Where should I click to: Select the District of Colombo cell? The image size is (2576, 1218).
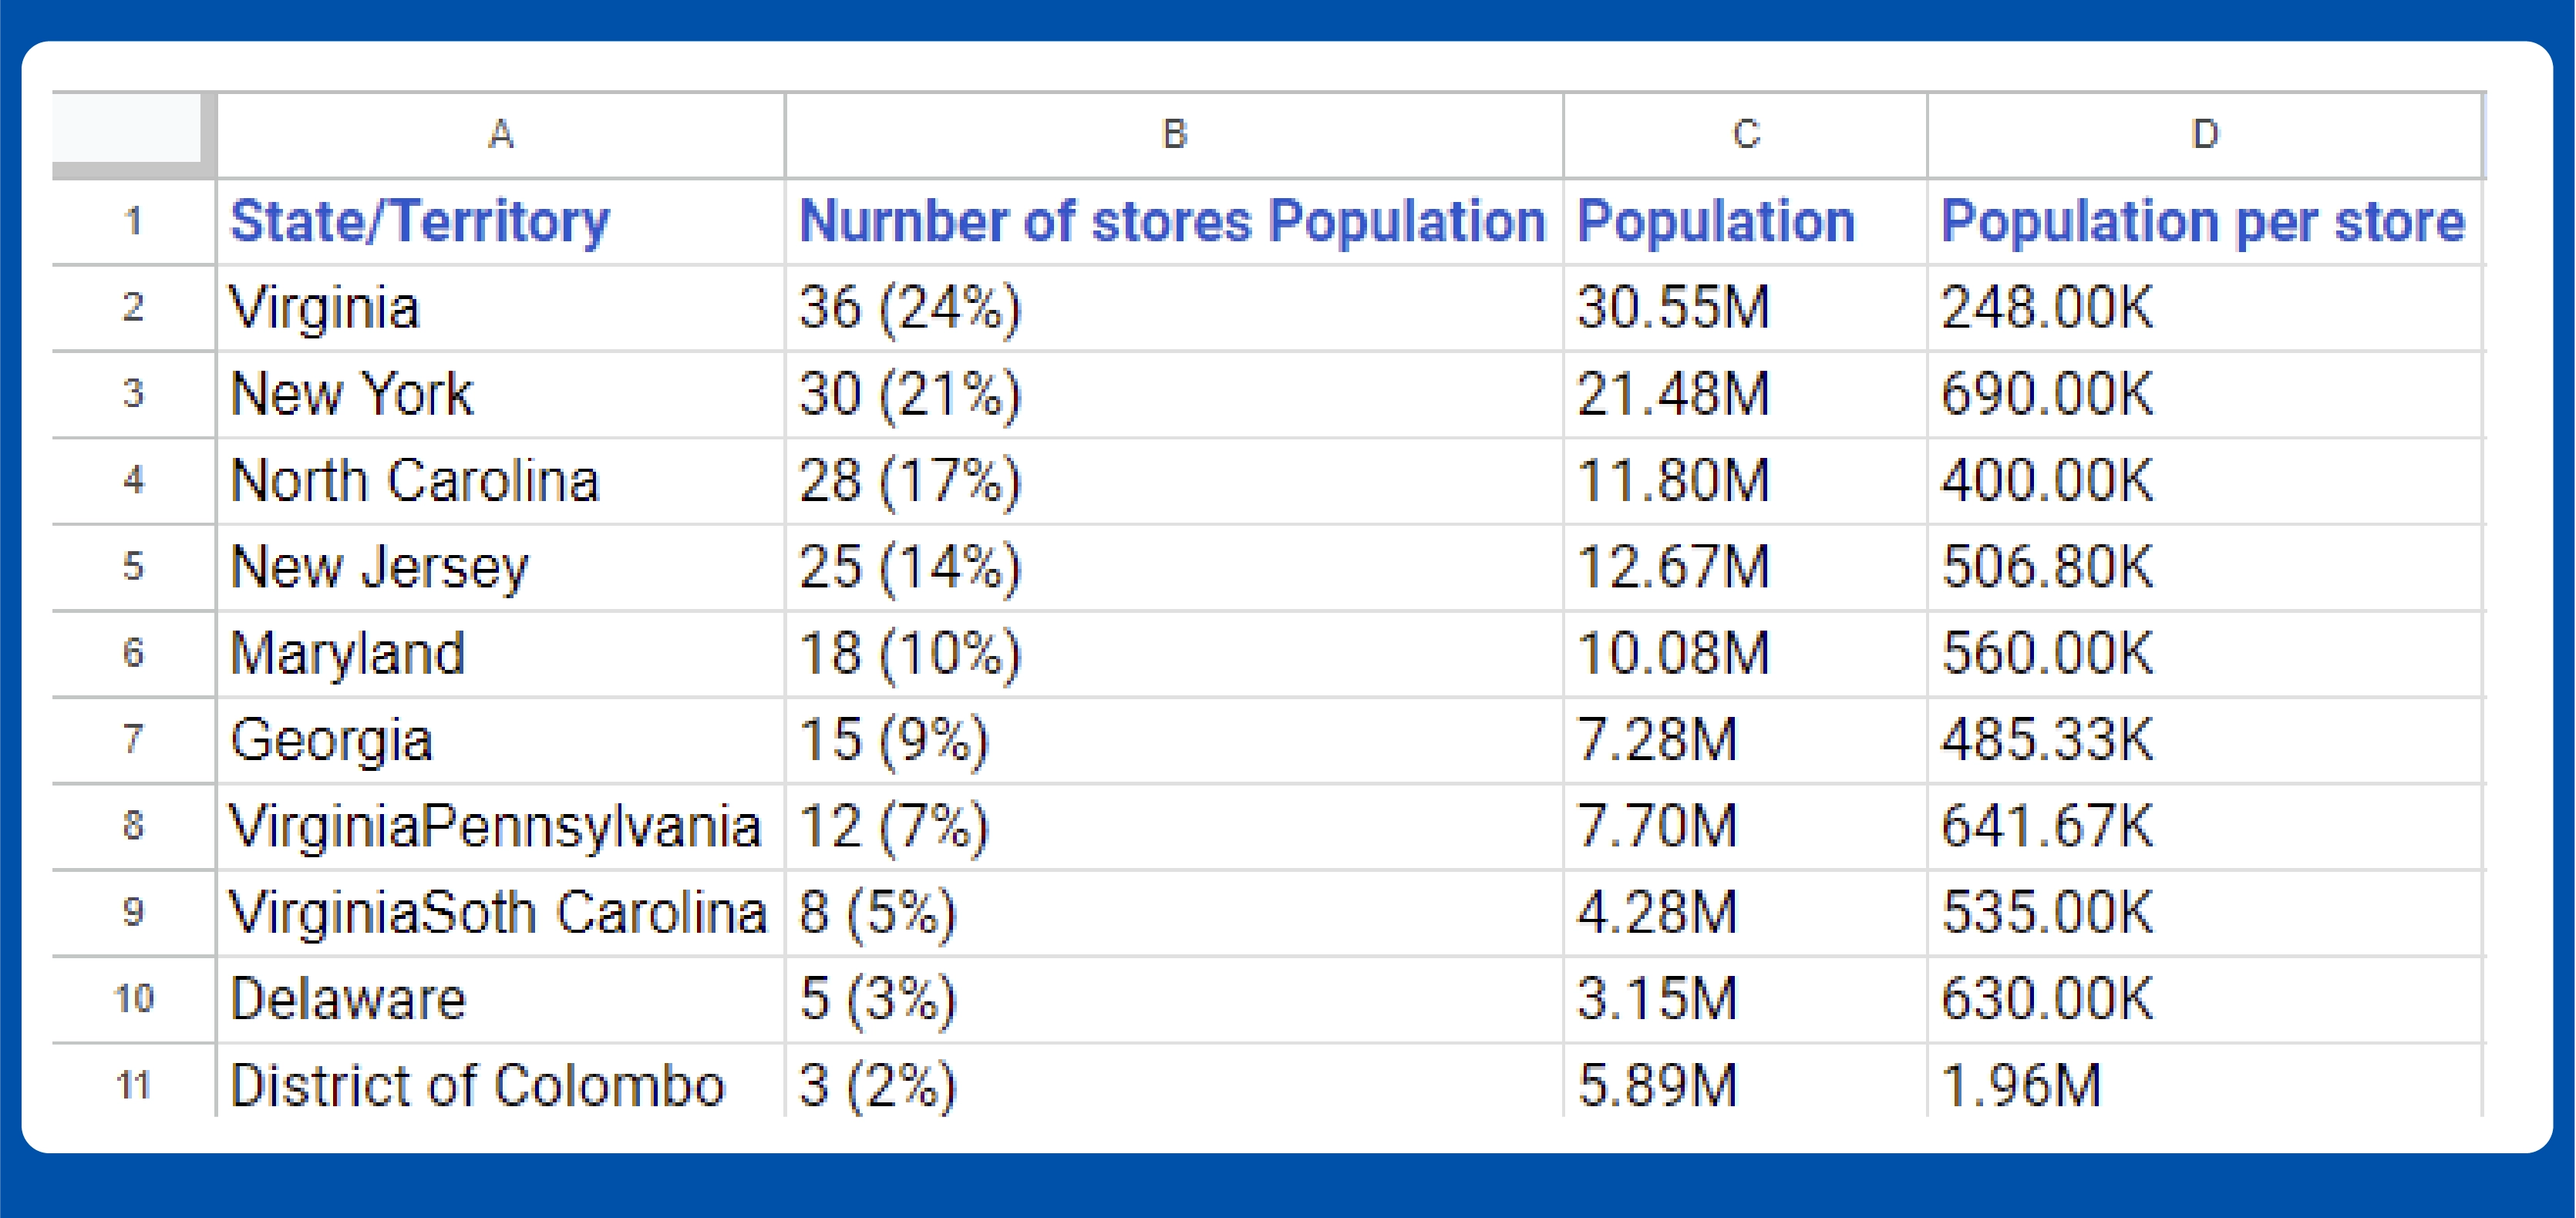click(501, 1082)
